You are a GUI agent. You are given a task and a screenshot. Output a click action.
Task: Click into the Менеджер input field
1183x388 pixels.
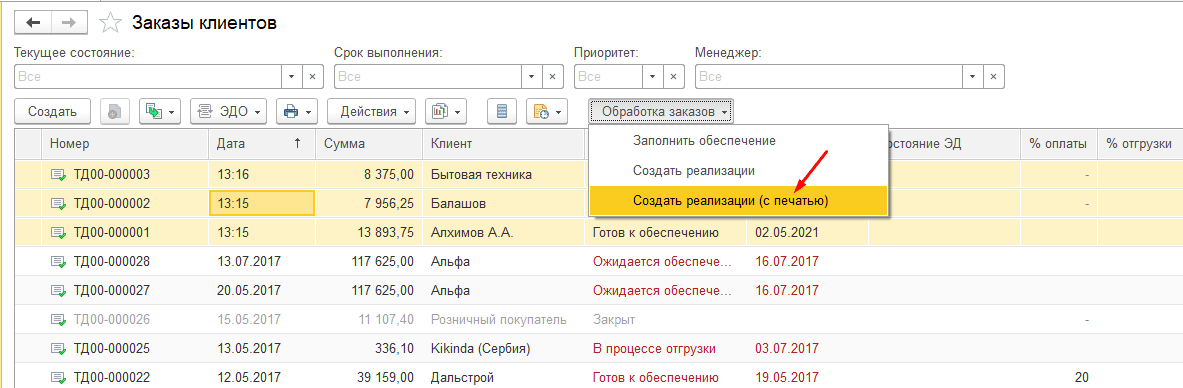point(829,77)
